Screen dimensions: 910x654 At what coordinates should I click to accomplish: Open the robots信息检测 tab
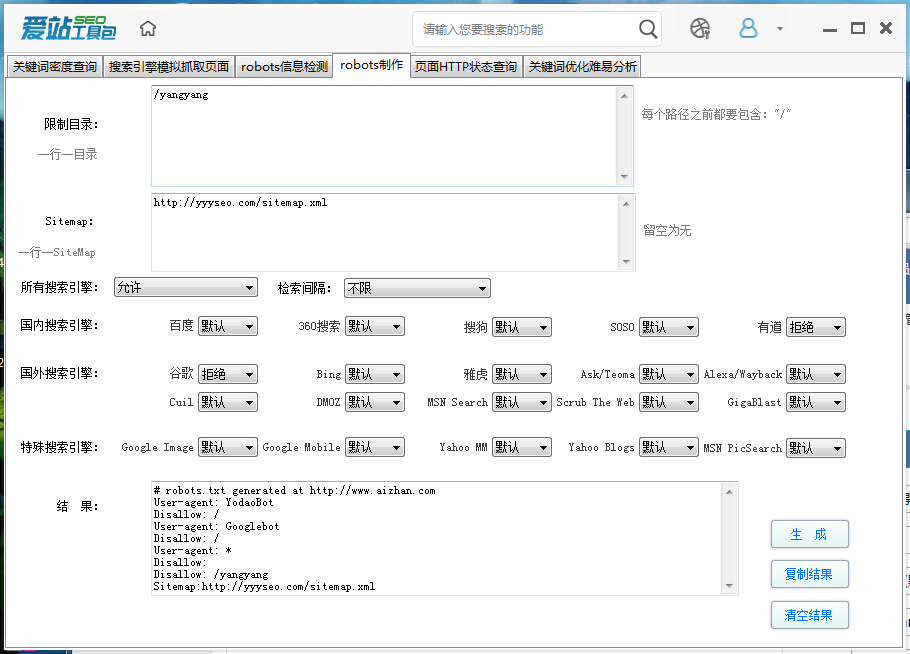[x=284, y=67]
